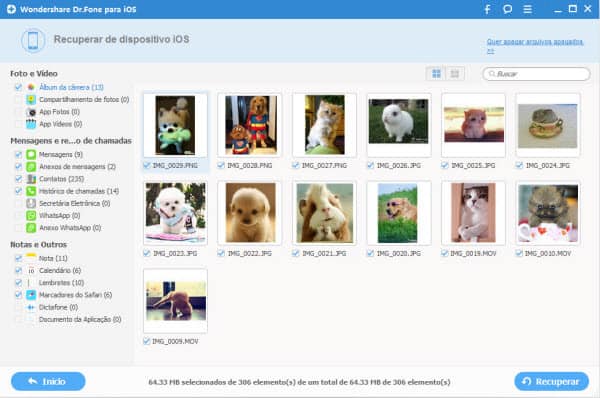Viewport: 600px width, 398px height.
Task: Select the IMG_0028.PNG superman dogs thumbnail
Action: [x=249, y=125]
